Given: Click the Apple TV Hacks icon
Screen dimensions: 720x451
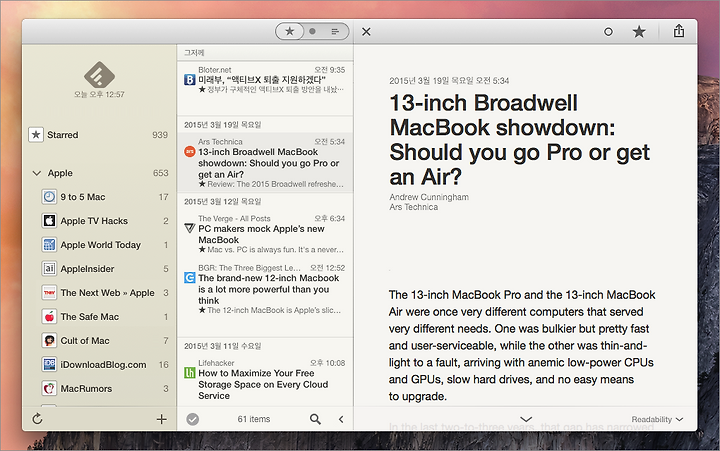Looking at the screenshot, I should point(49,221).
